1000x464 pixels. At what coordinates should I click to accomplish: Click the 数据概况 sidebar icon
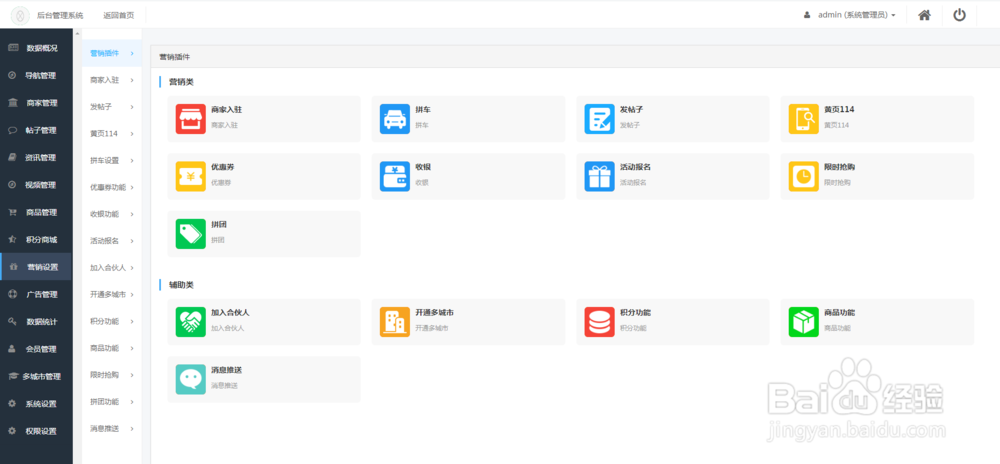[x=13, y=48]
